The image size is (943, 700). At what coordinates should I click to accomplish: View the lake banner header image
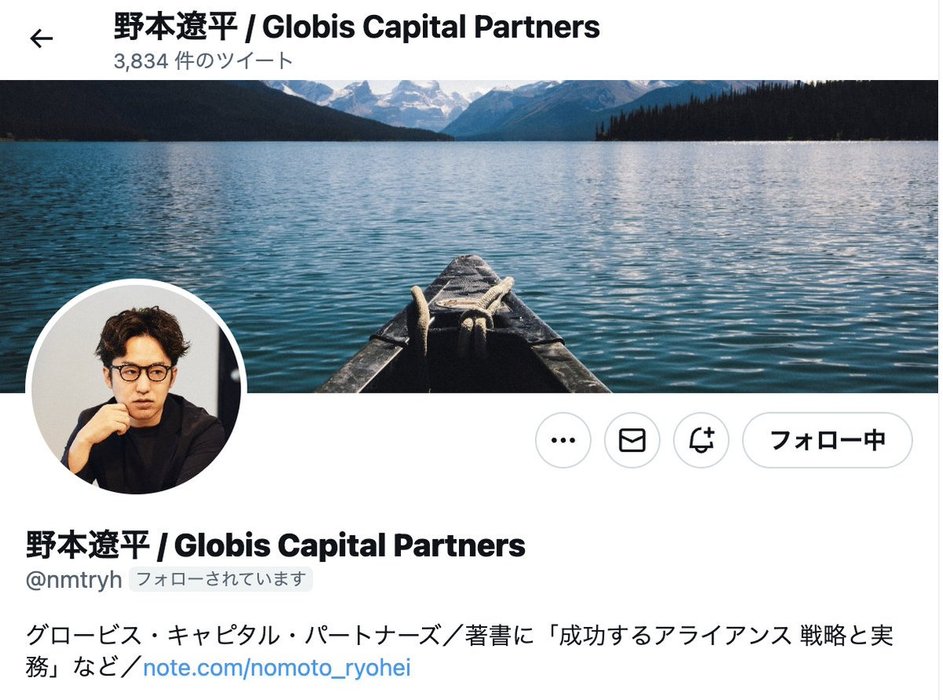coord(469,236)
